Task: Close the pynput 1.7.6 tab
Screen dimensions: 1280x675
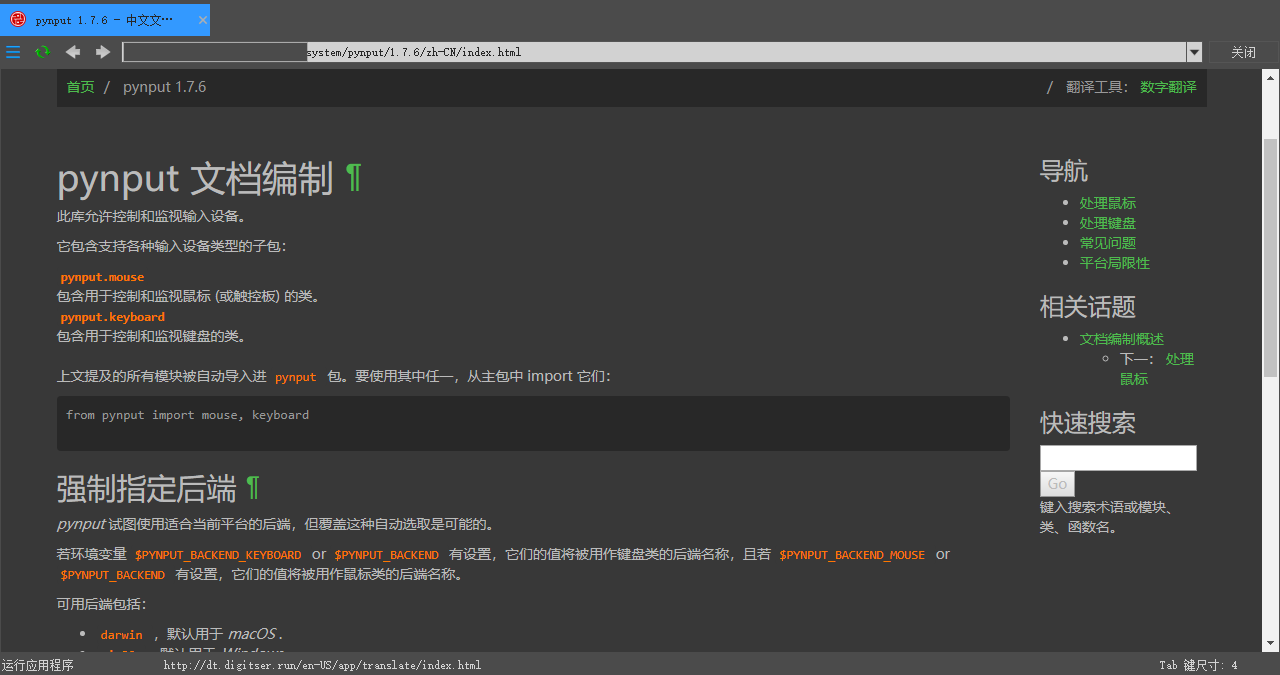Action: 202,20
